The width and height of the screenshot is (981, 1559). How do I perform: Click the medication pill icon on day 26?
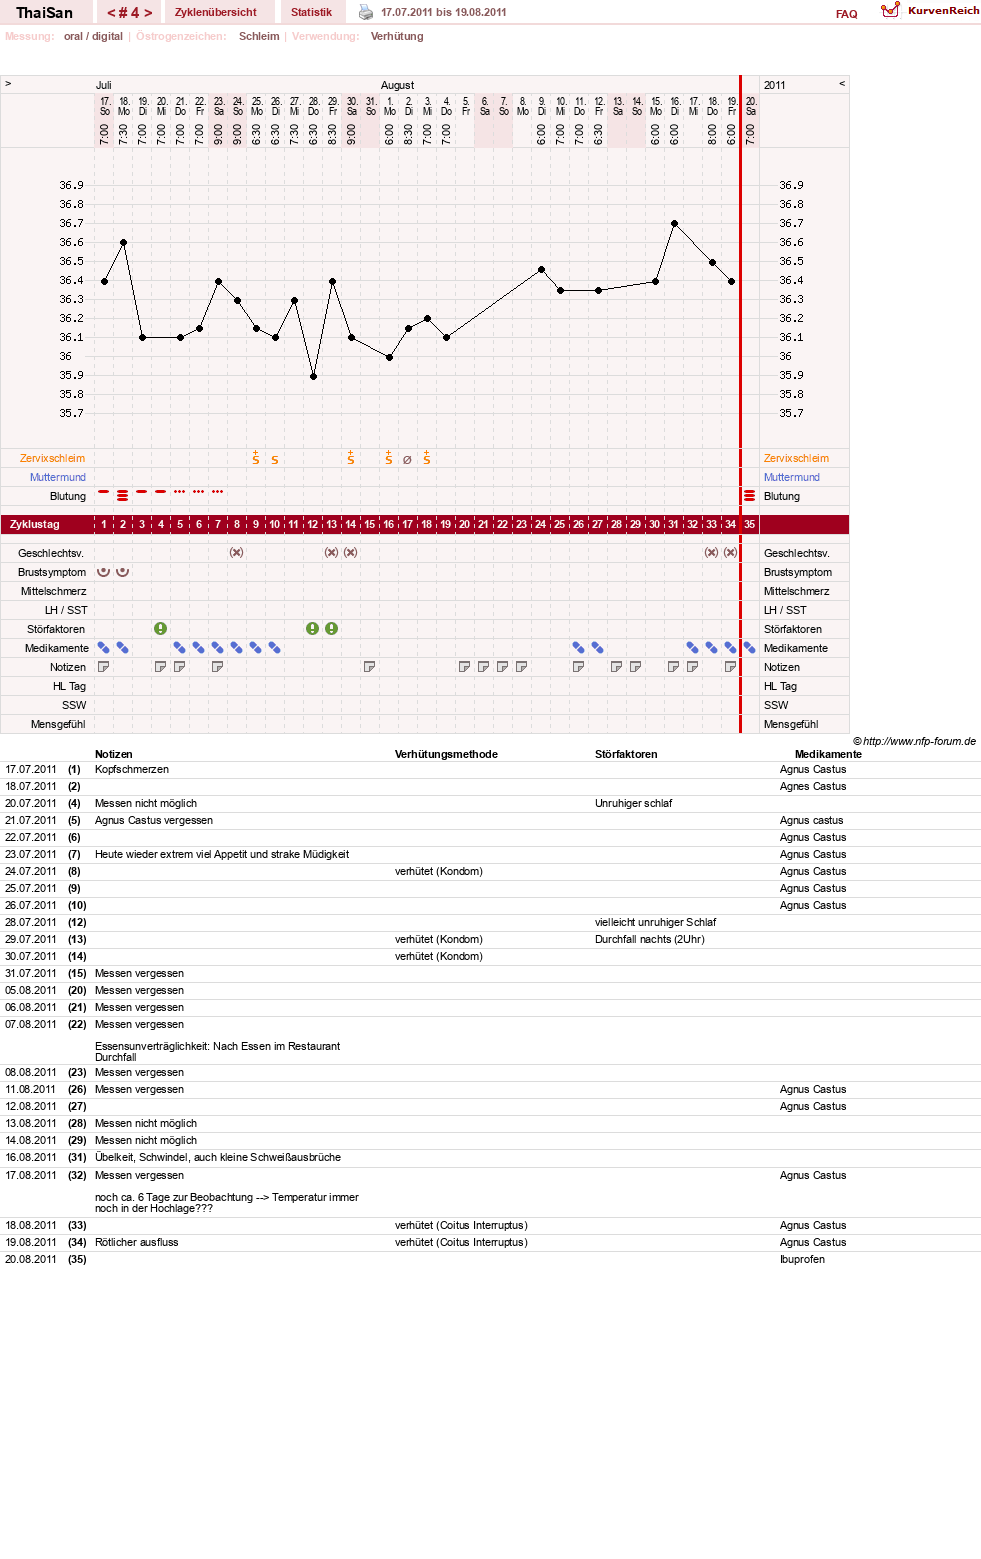tap(579, 648)
